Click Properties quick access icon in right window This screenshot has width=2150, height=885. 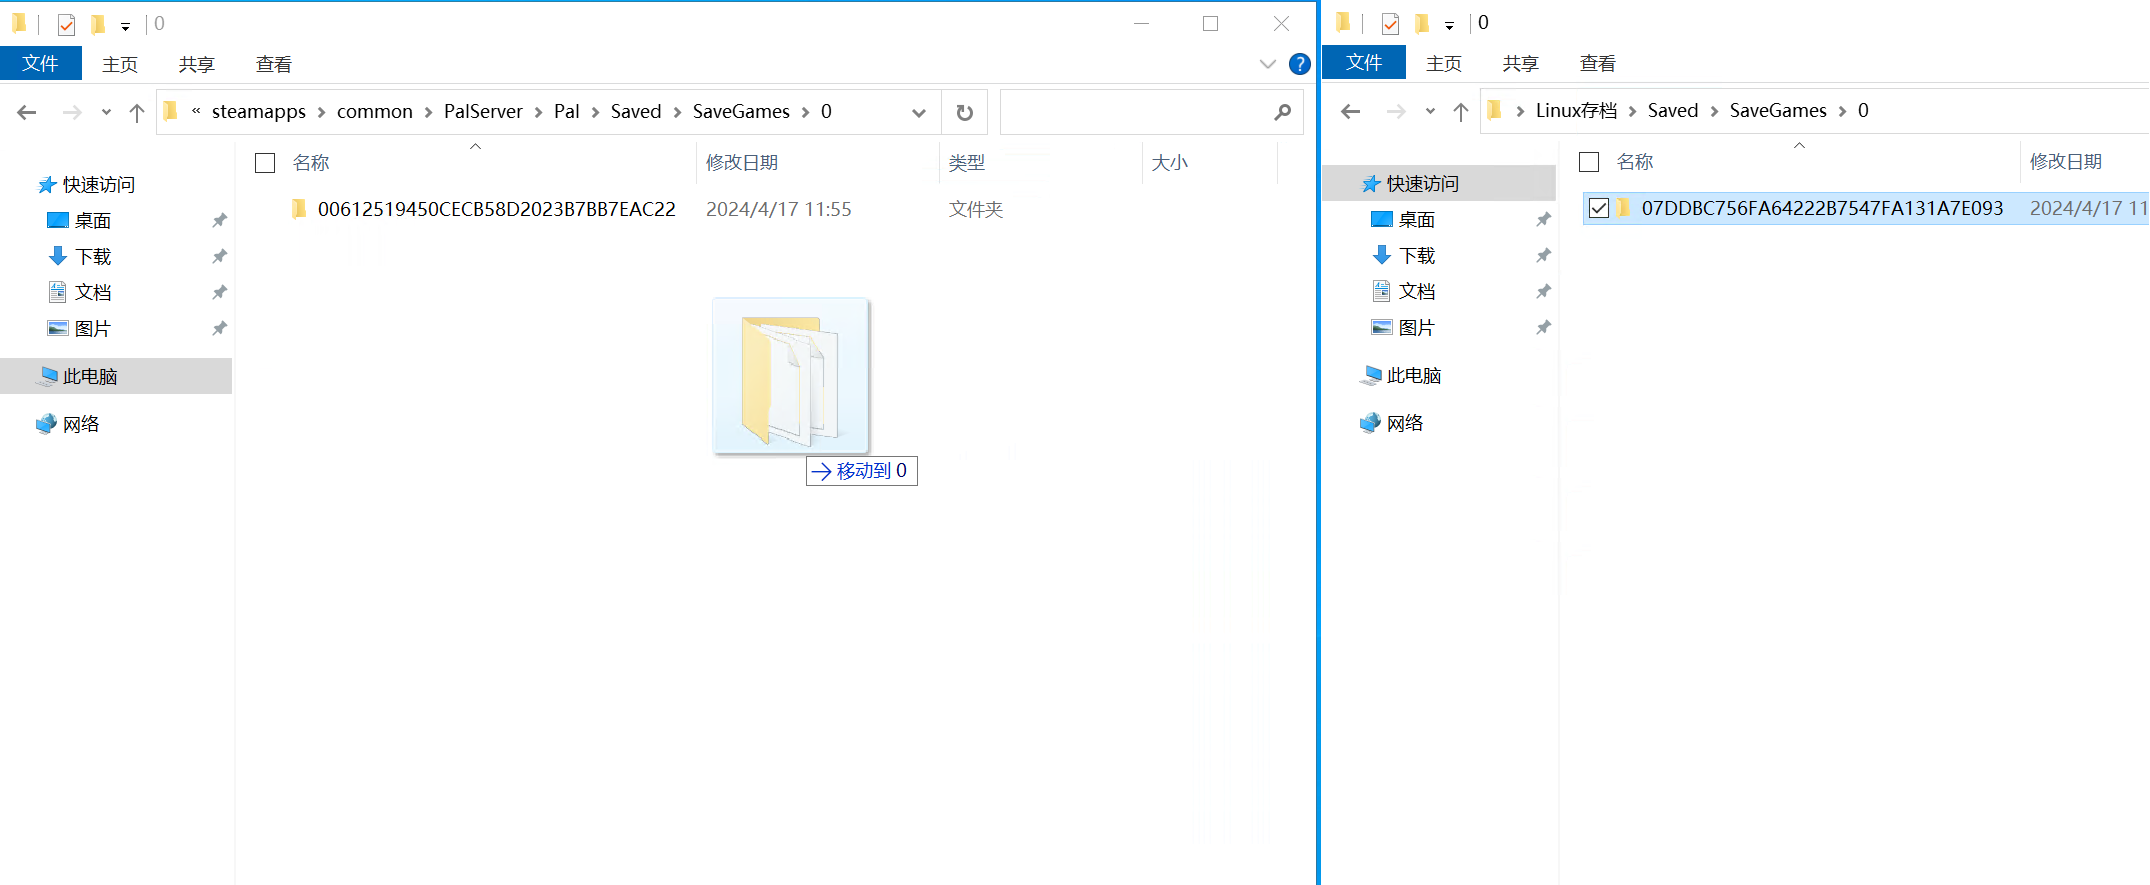1391,23
